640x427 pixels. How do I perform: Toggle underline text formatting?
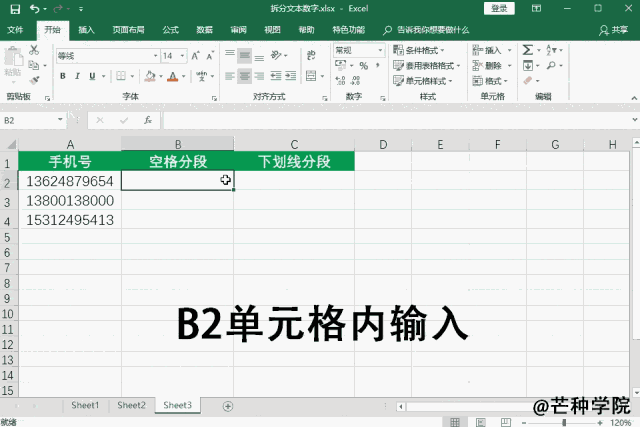[x=93, y=76]
